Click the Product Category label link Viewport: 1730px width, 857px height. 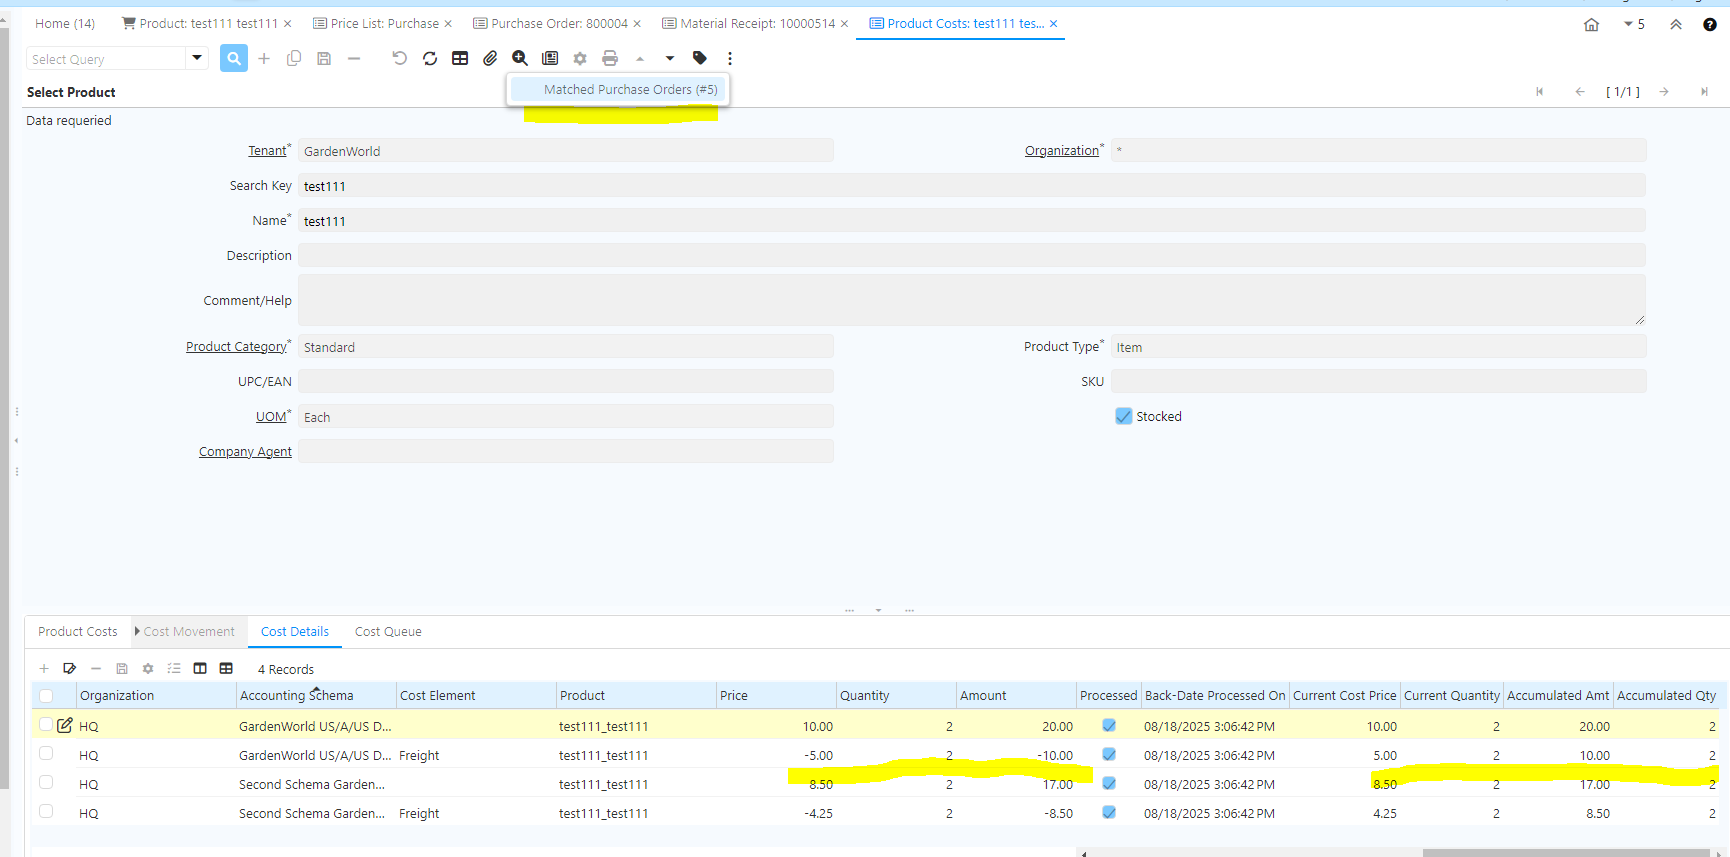pyautogui.click(x=236, y=347)
